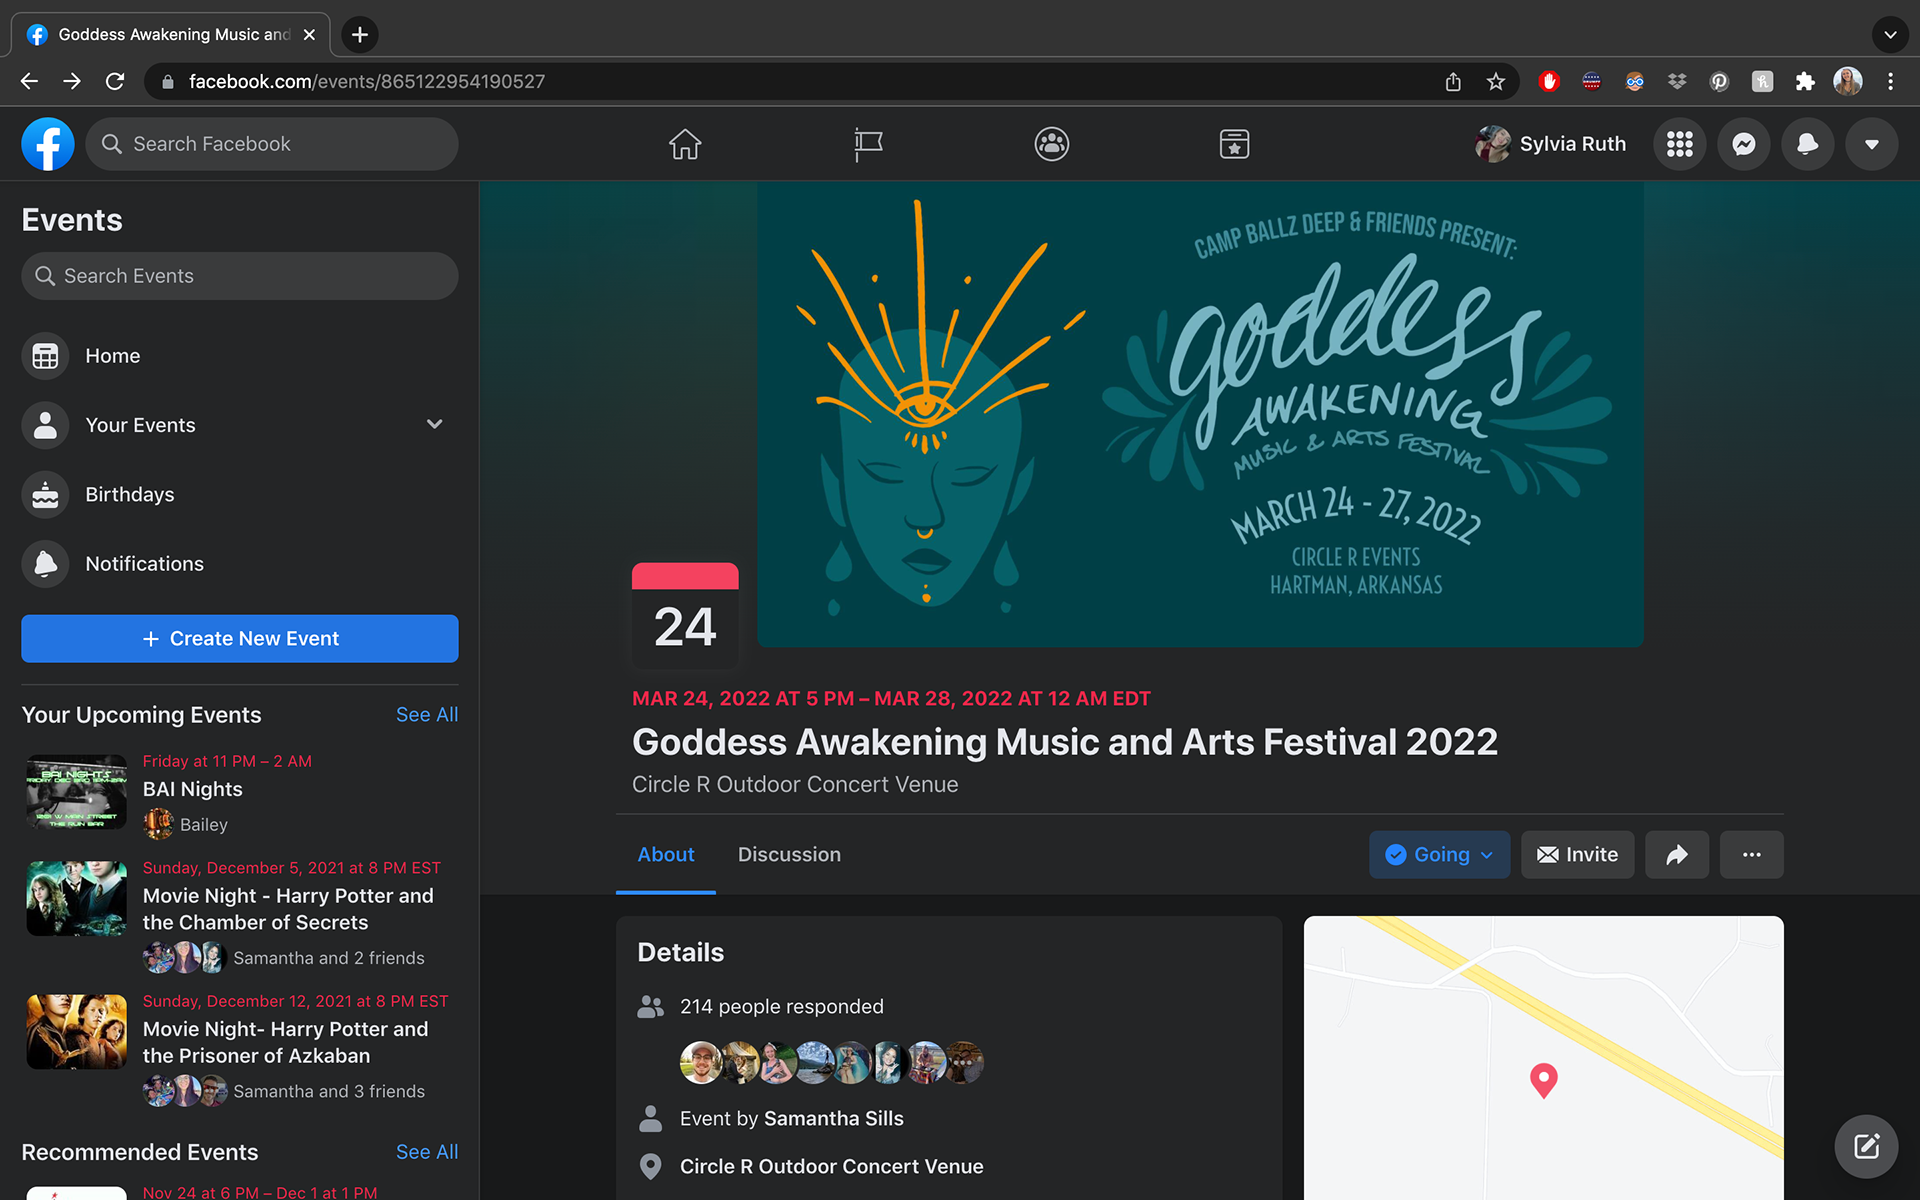Invite friends with the Invite button
The height and width of the screenshot is (1200, 1920).
(1578, 855)
